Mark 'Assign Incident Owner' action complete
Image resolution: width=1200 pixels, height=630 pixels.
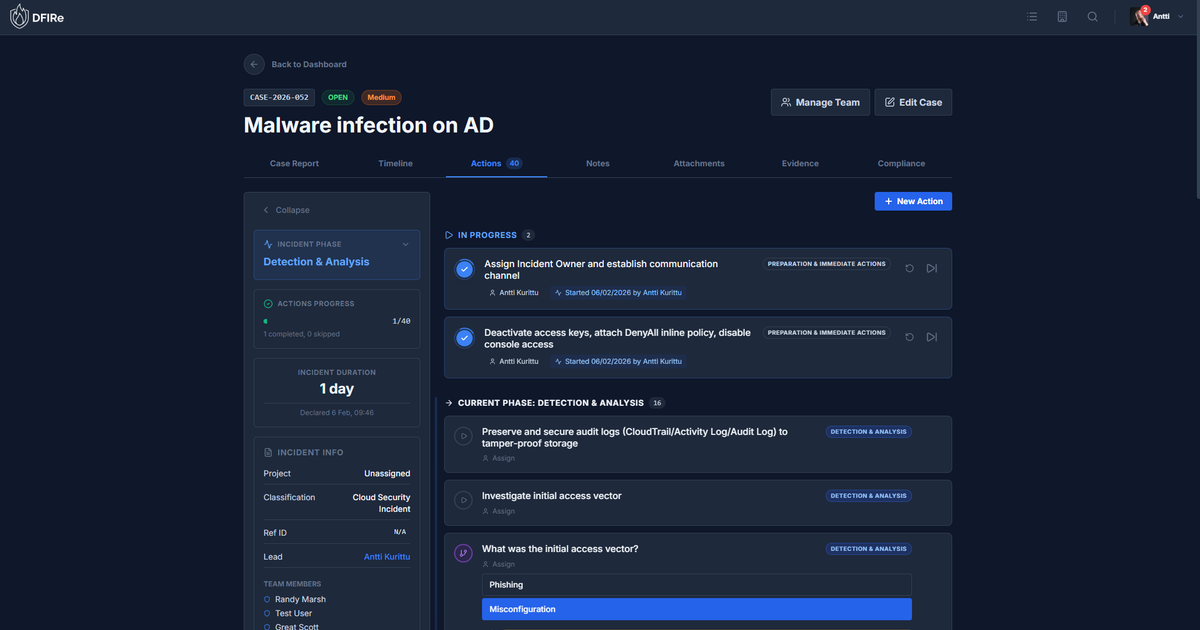pyautogui.click(x=464, y=269)
